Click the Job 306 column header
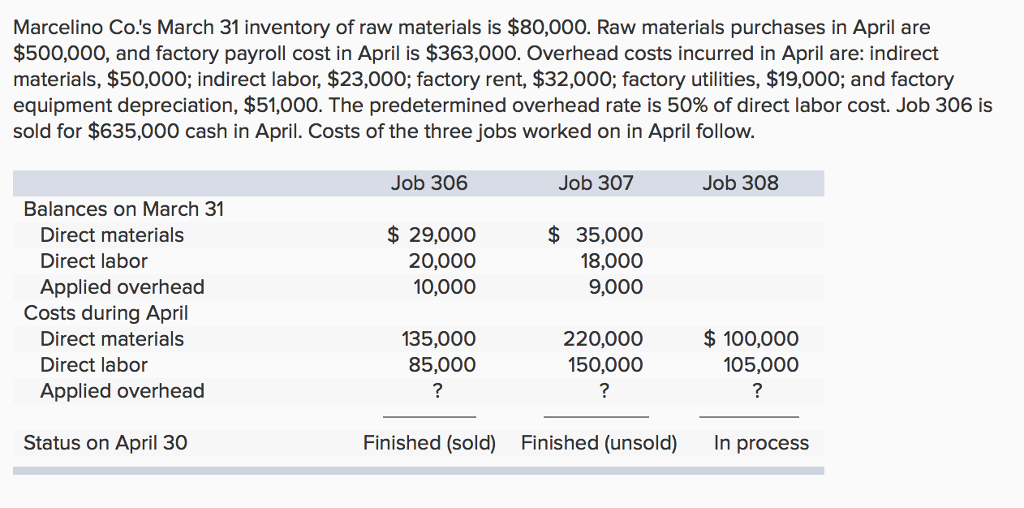Viewport: 1024px width, 508px height. click(429, 183)
